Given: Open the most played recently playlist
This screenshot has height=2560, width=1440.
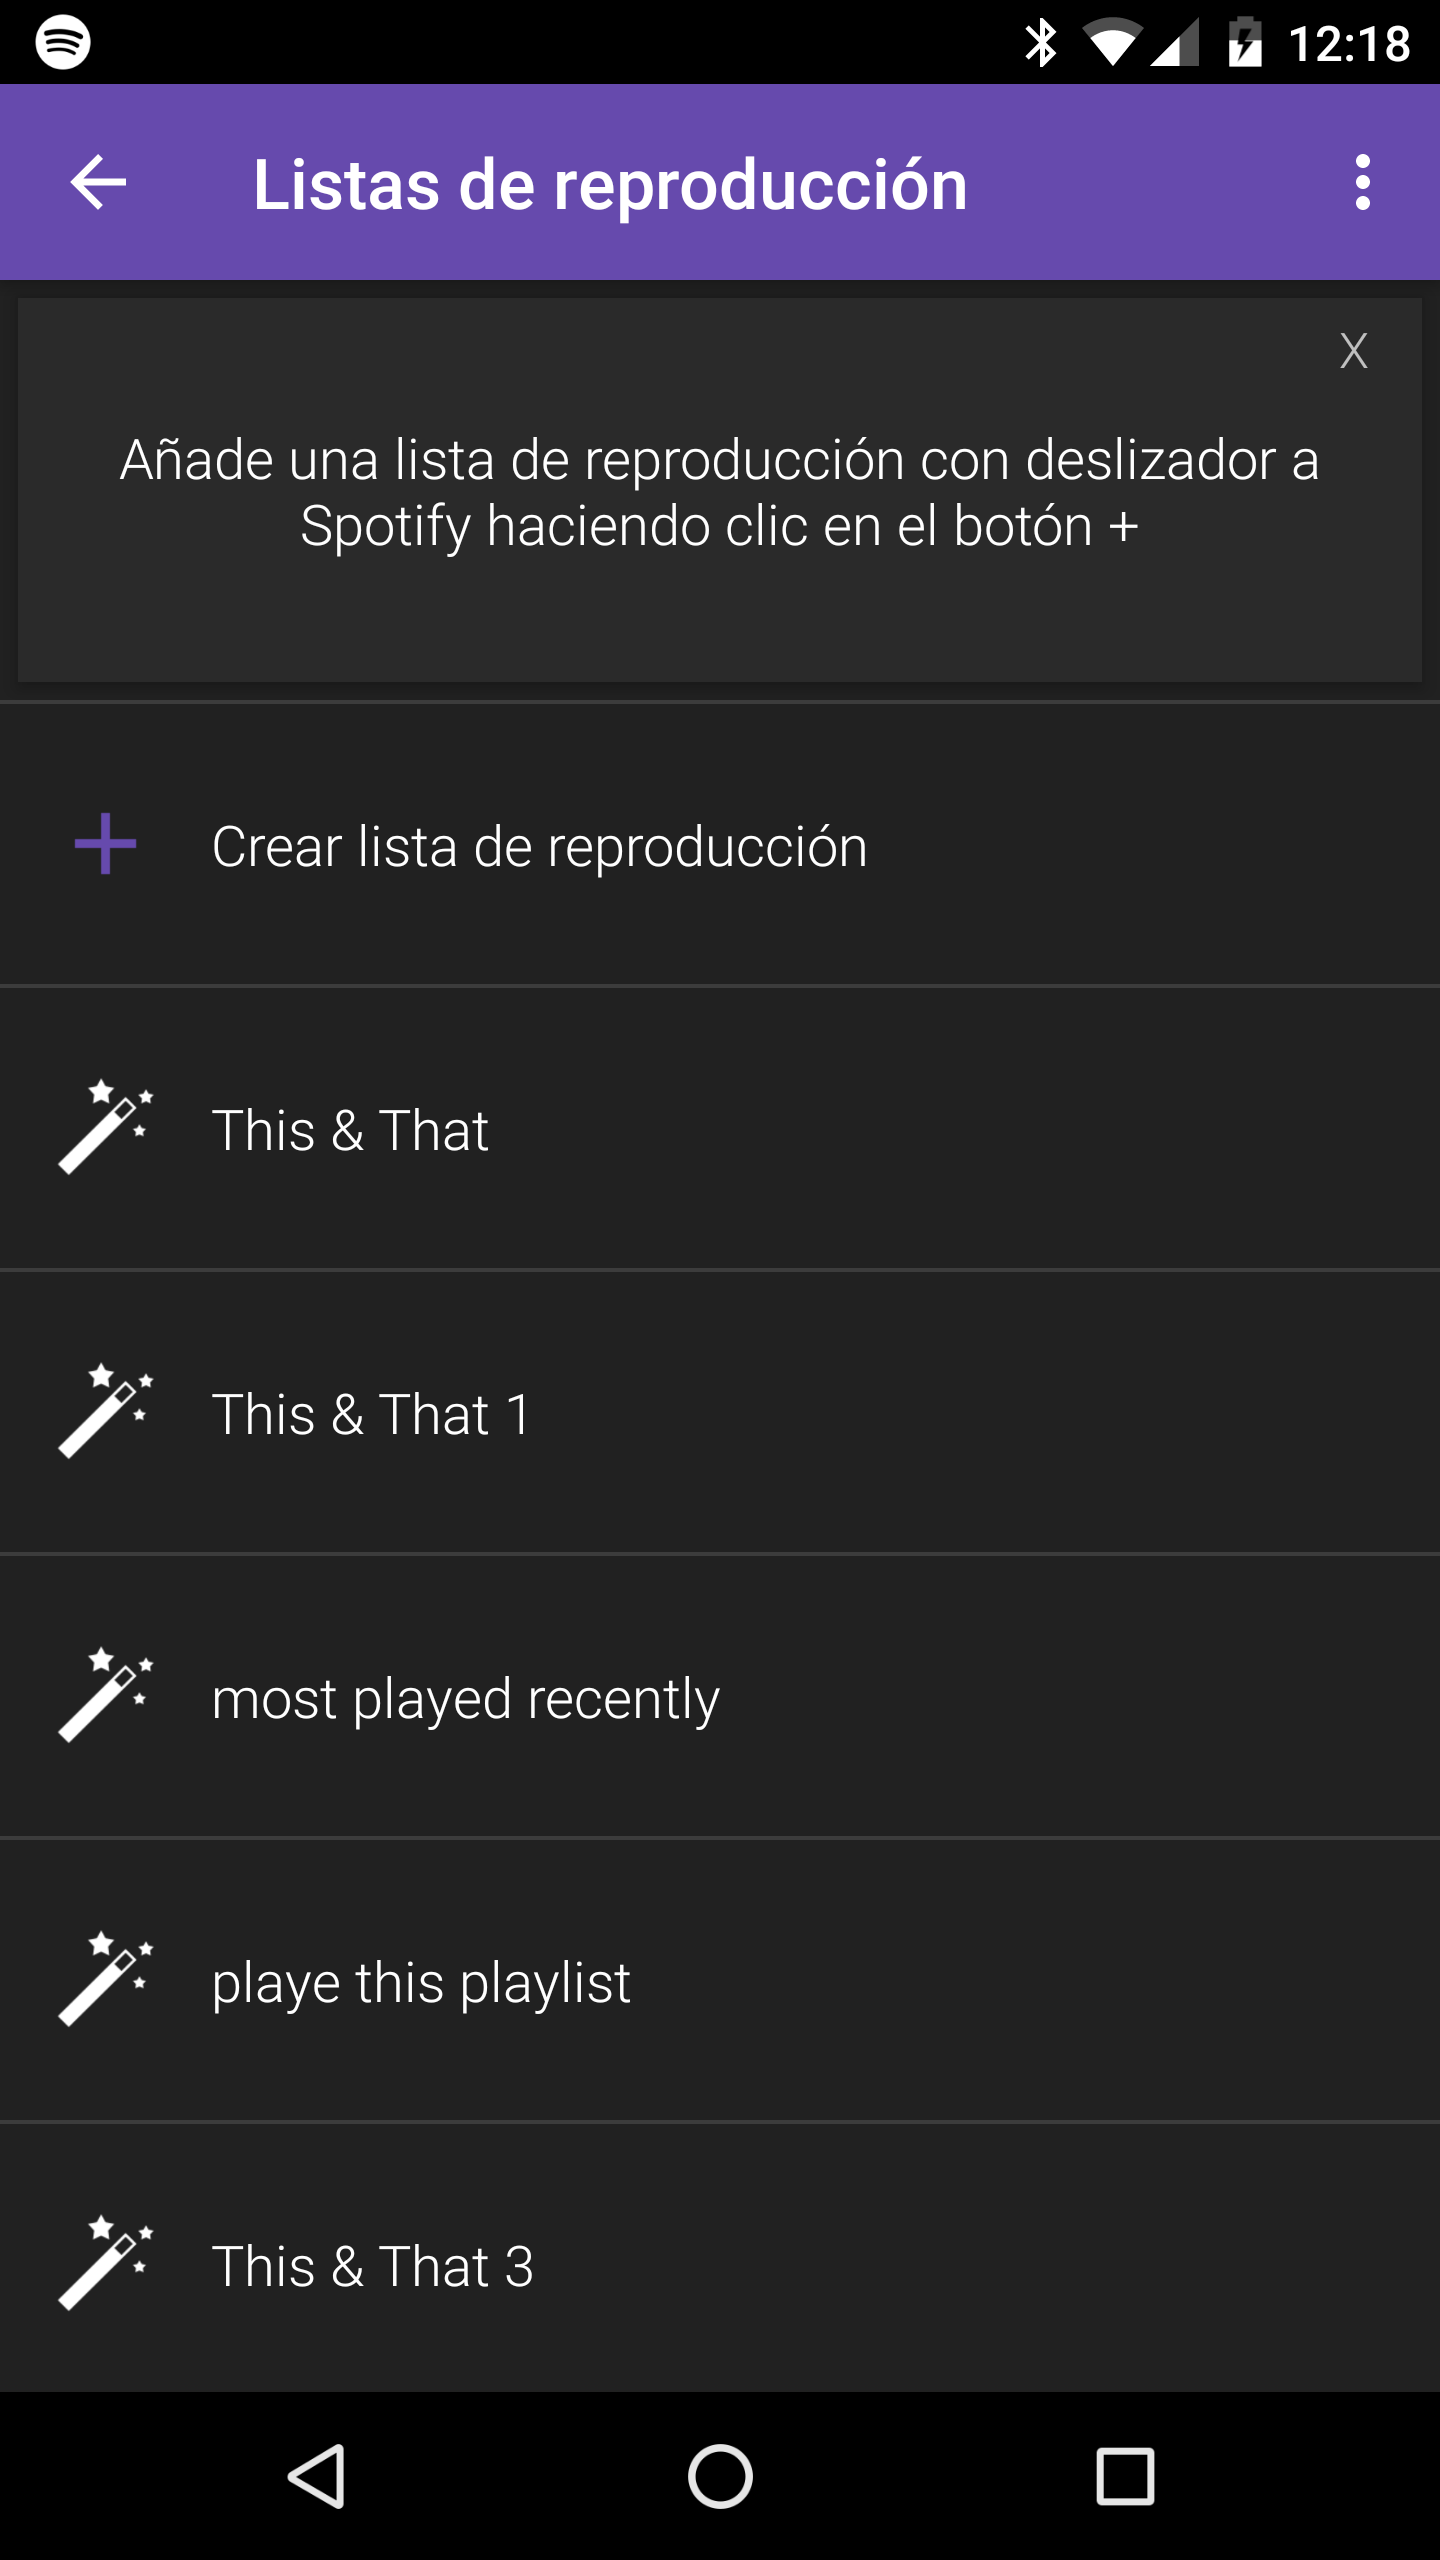Looking at the screenshot, I should point(720,1698).
